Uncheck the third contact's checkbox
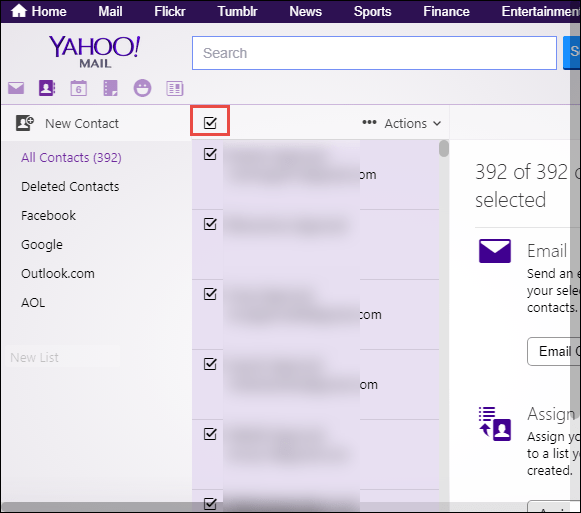Viewport: 581px width, 513px height. 210,294
